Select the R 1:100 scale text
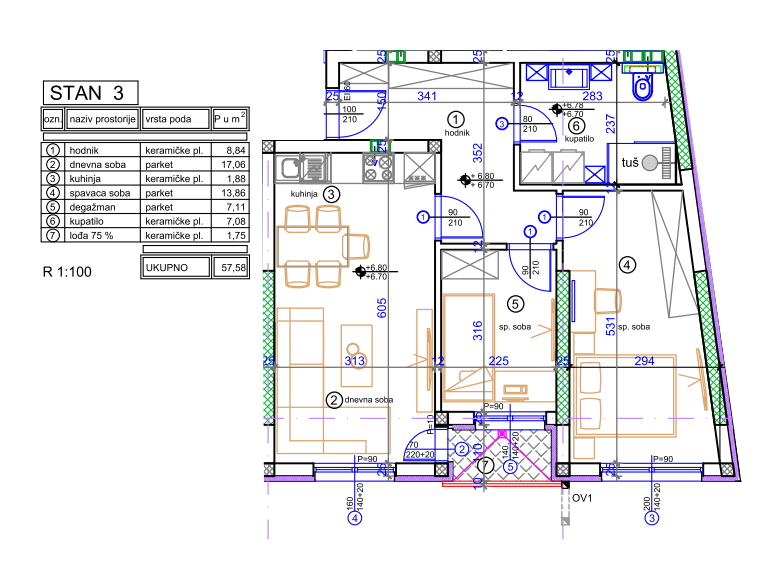 click(x=67, y=272)
